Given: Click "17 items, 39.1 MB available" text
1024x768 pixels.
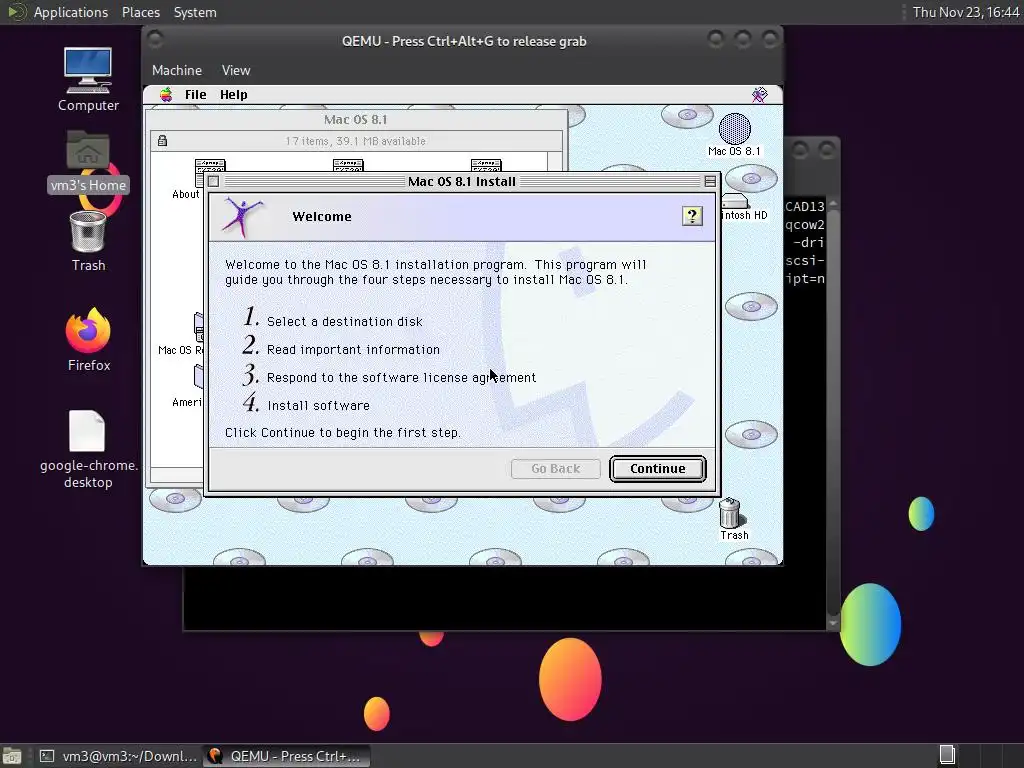Looking at the screenshot, I should click(x=355, y=141).
